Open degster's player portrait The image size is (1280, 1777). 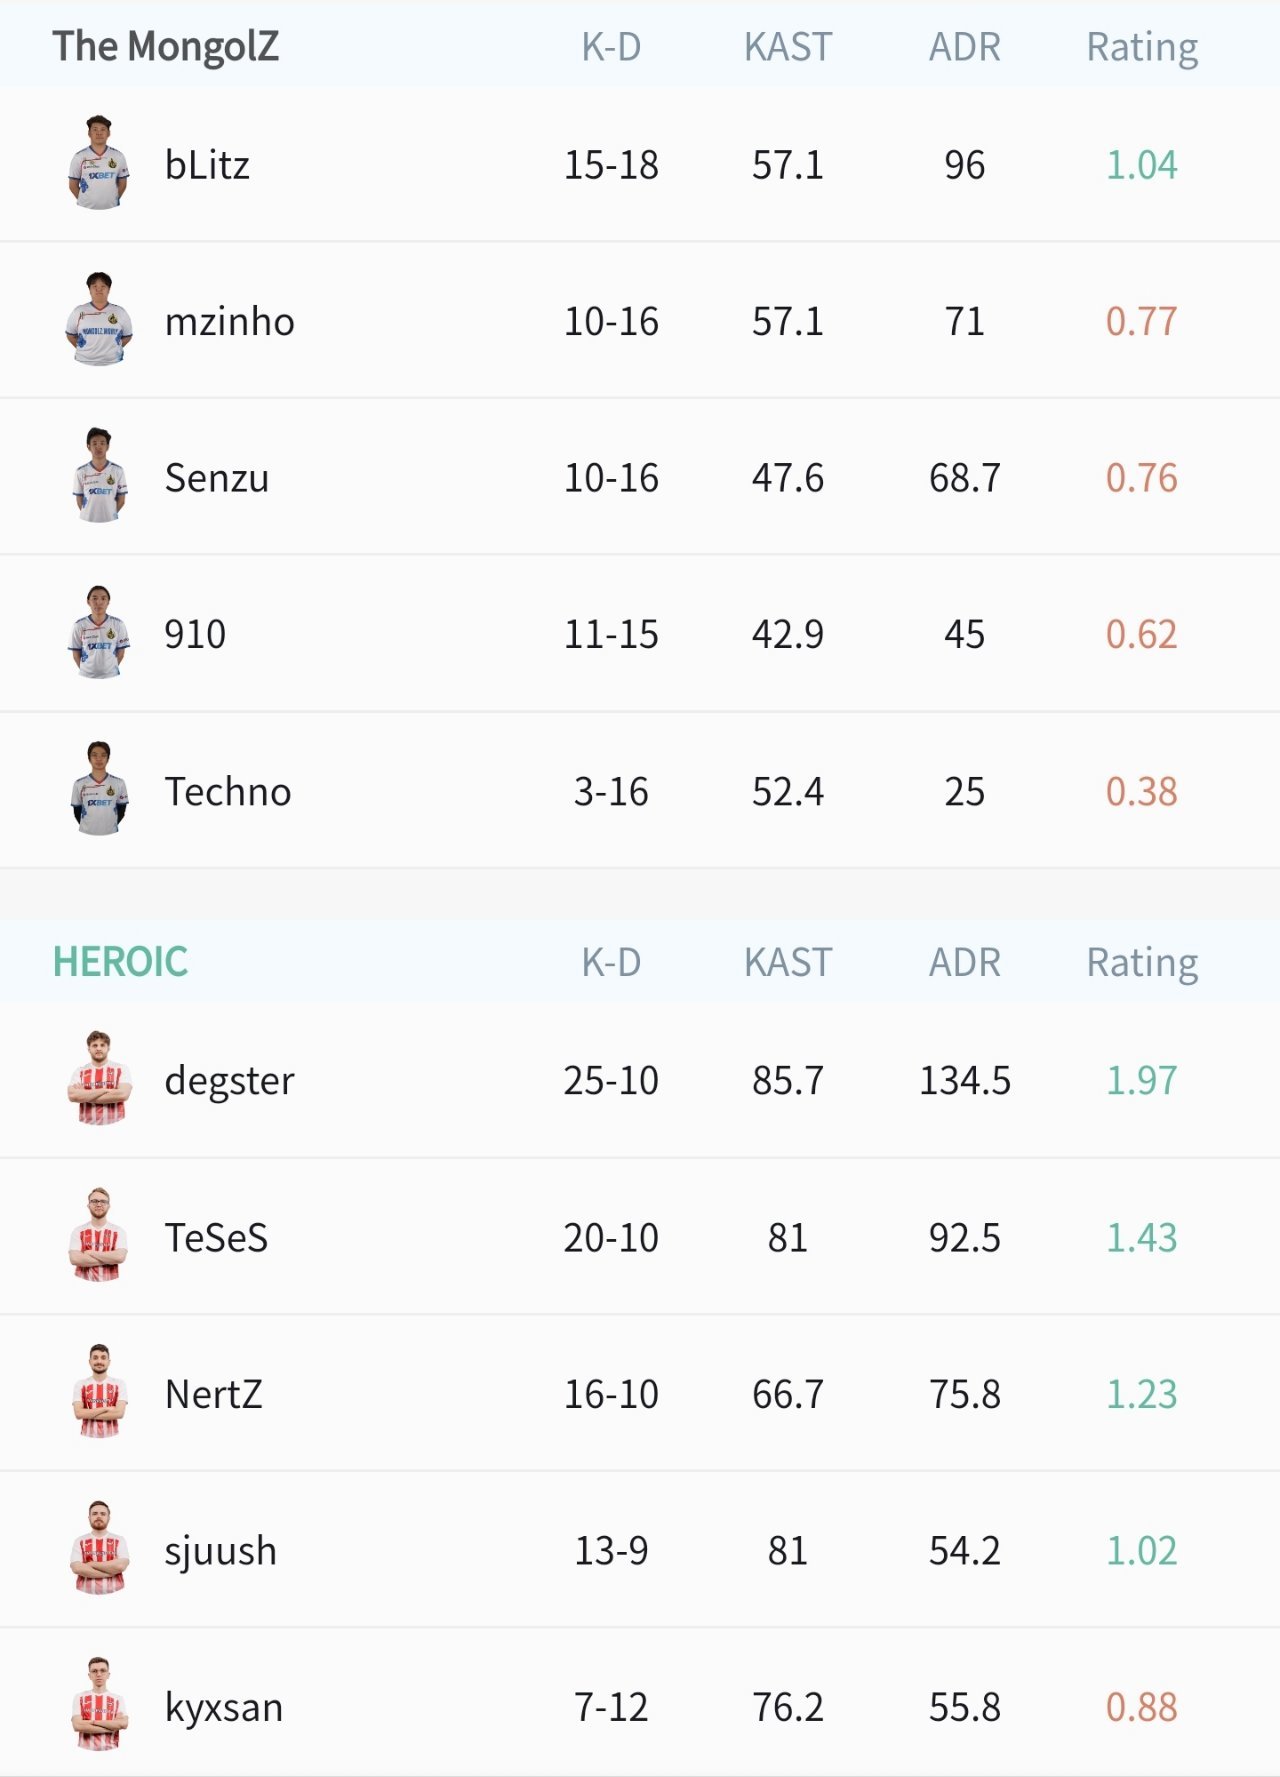coord(99,1079)
